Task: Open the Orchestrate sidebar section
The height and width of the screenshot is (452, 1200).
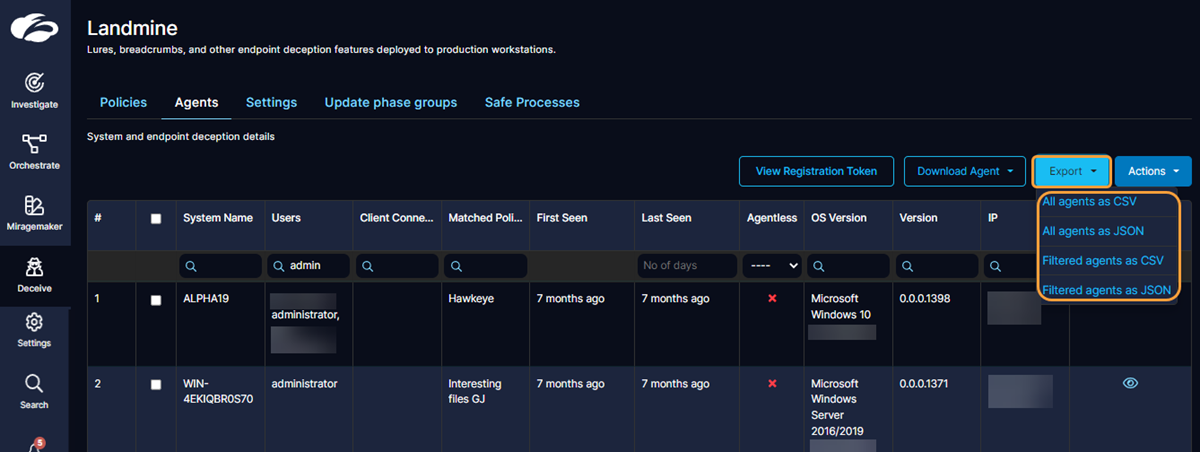Action: coord(34,150)
